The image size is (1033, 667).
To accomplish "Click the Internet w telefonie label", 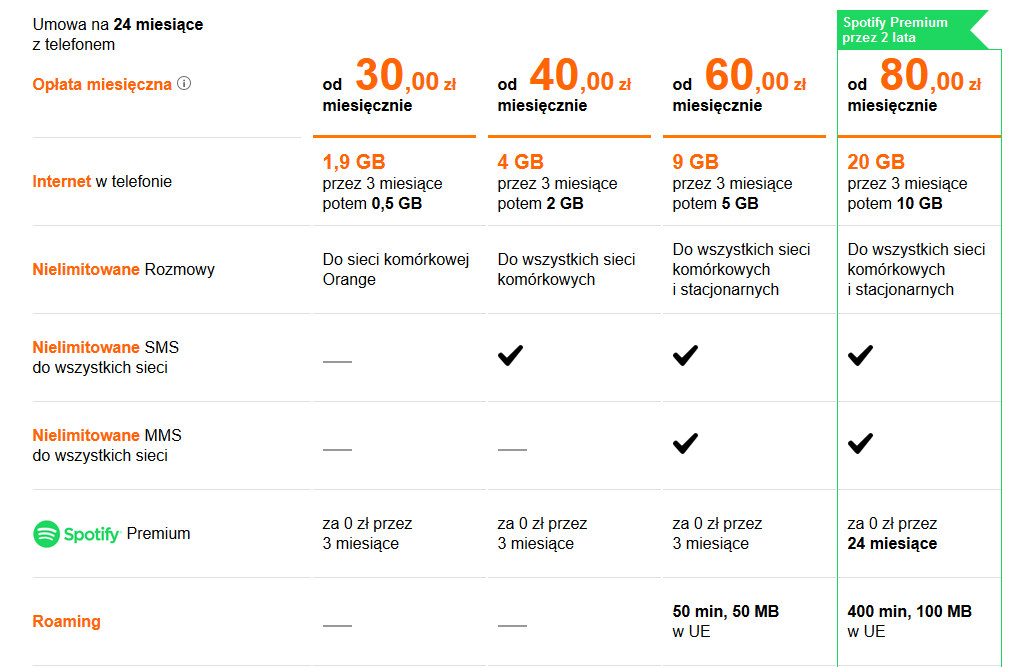I will tap(102, 181).
